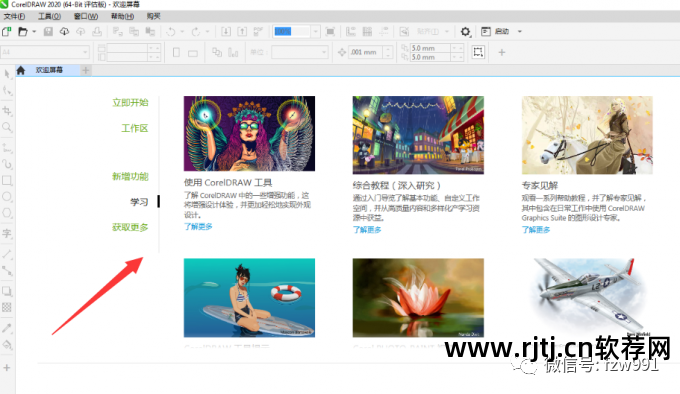Image resolution: width=680 pixels, height=394 pixels.
Task: Select the Crop tool in the toolbox
Action: pos(7,110)
